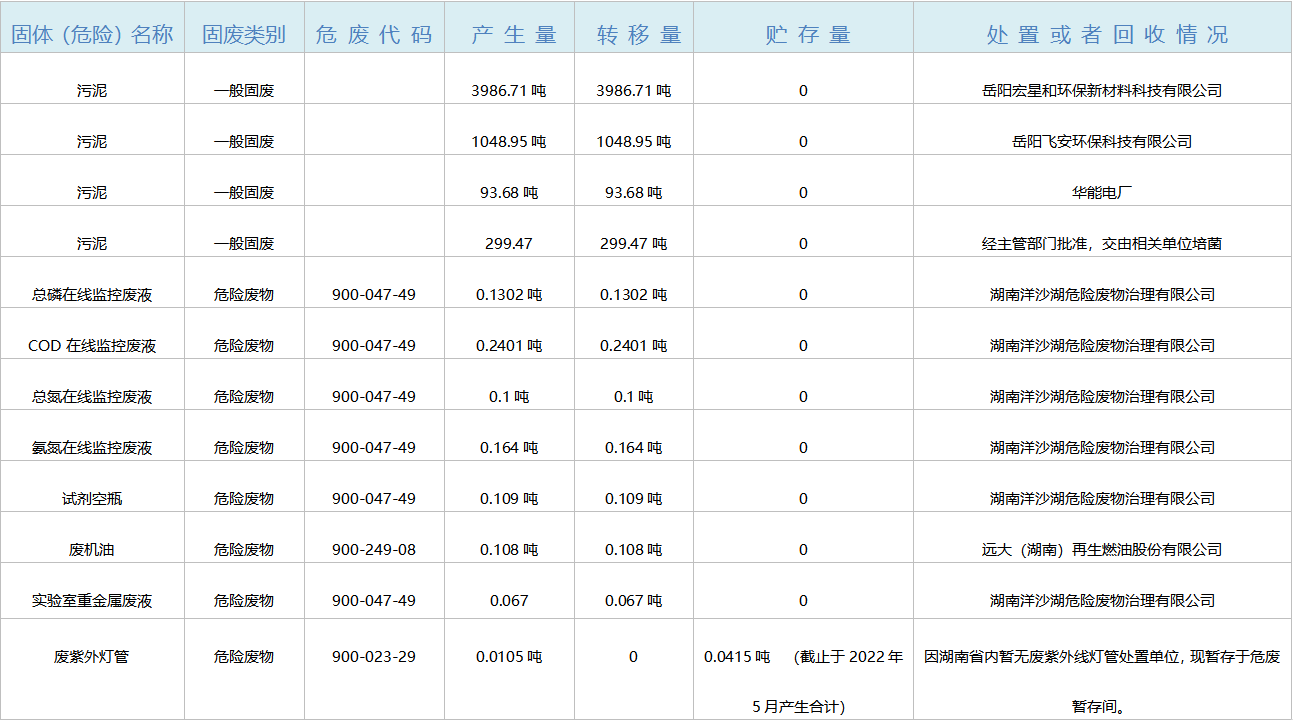Select the 试剂空瓶 cell

pos(92,499)
